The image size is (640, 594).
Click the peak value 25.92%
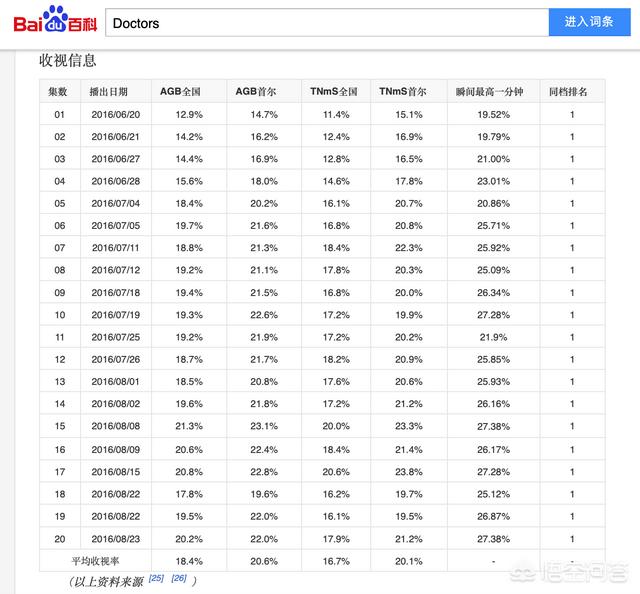[x=493, y=248]
